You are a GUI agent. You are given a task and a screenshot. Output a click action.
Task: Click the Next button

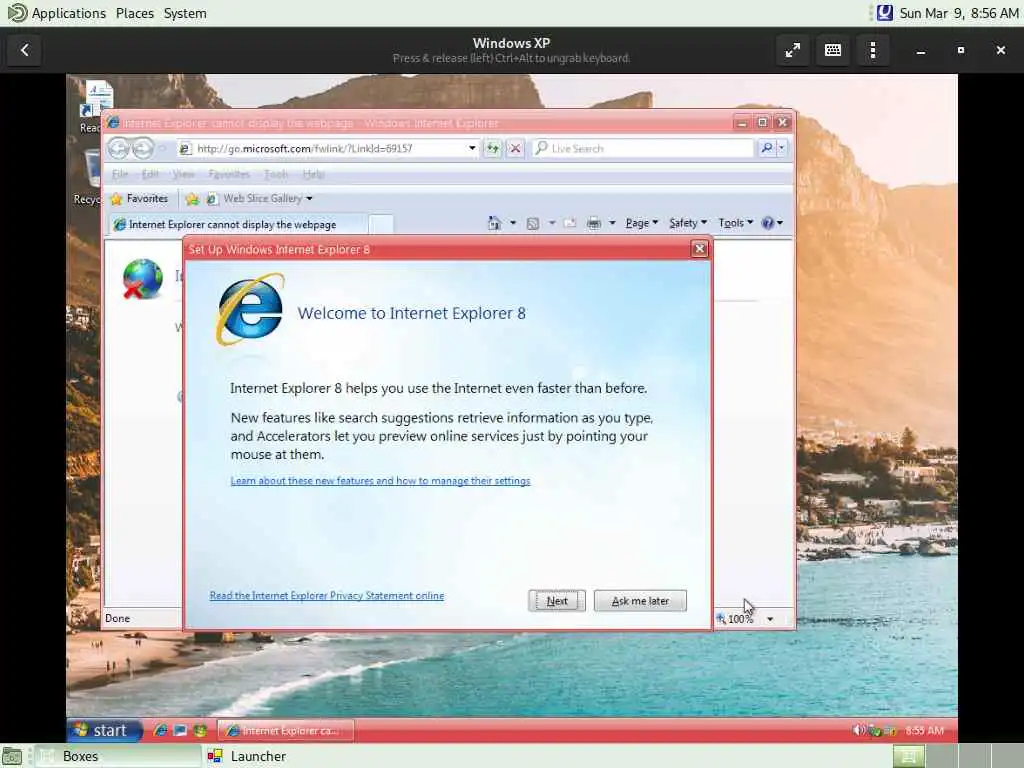click(557, 601)
